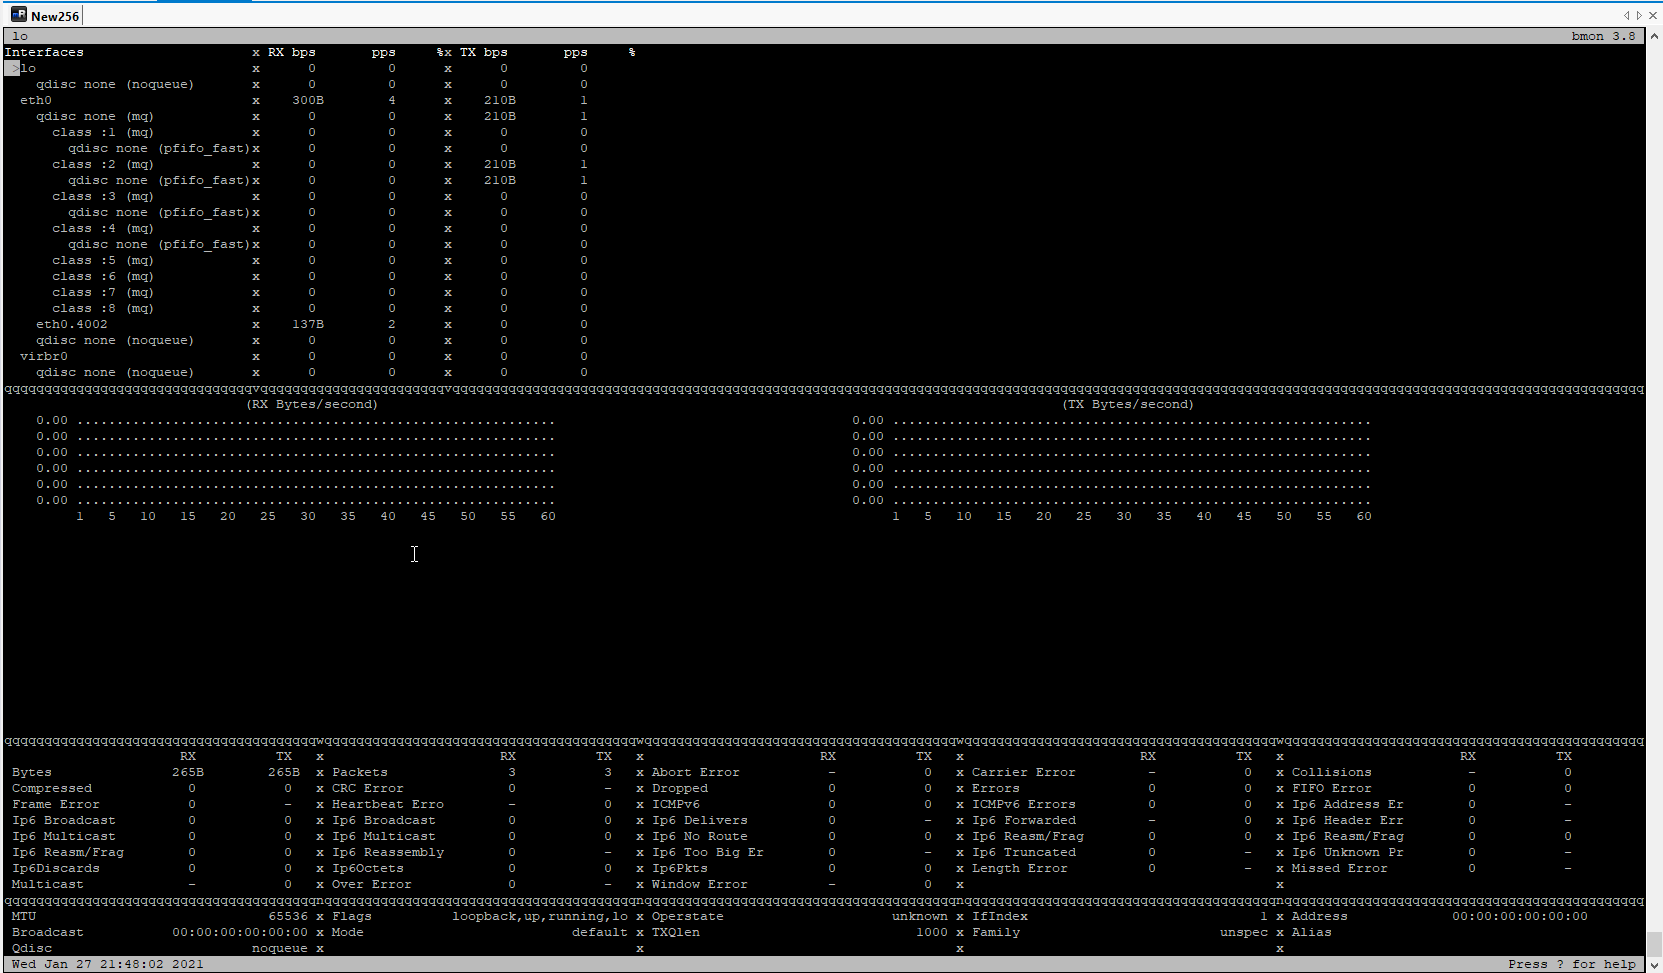Click the Frame Error statistic label

(56, 804)
